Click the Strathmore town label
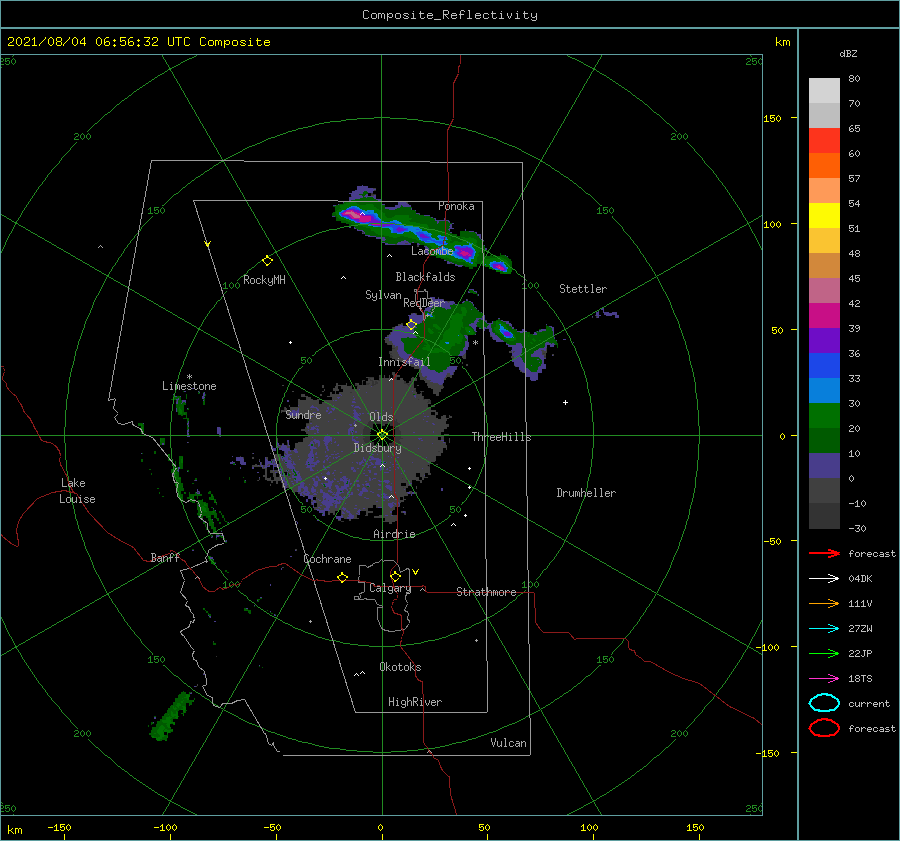The image size is (900, 841). (486, 592)
